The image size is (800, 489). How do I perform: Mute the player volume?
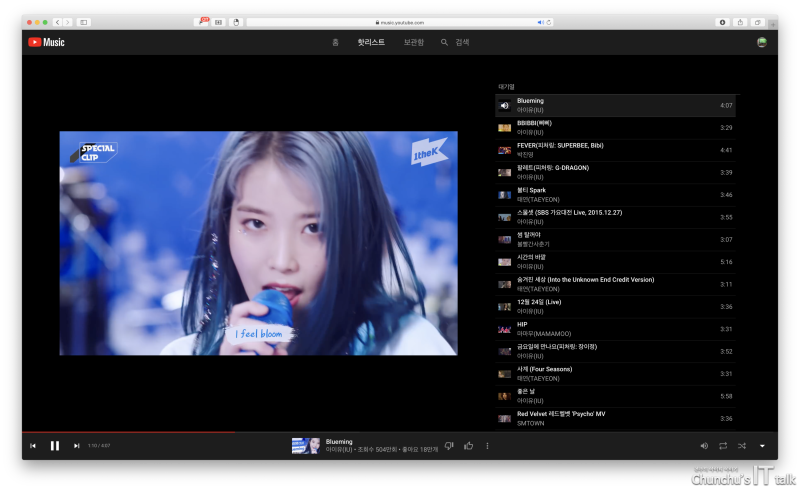tap(704, 446)
